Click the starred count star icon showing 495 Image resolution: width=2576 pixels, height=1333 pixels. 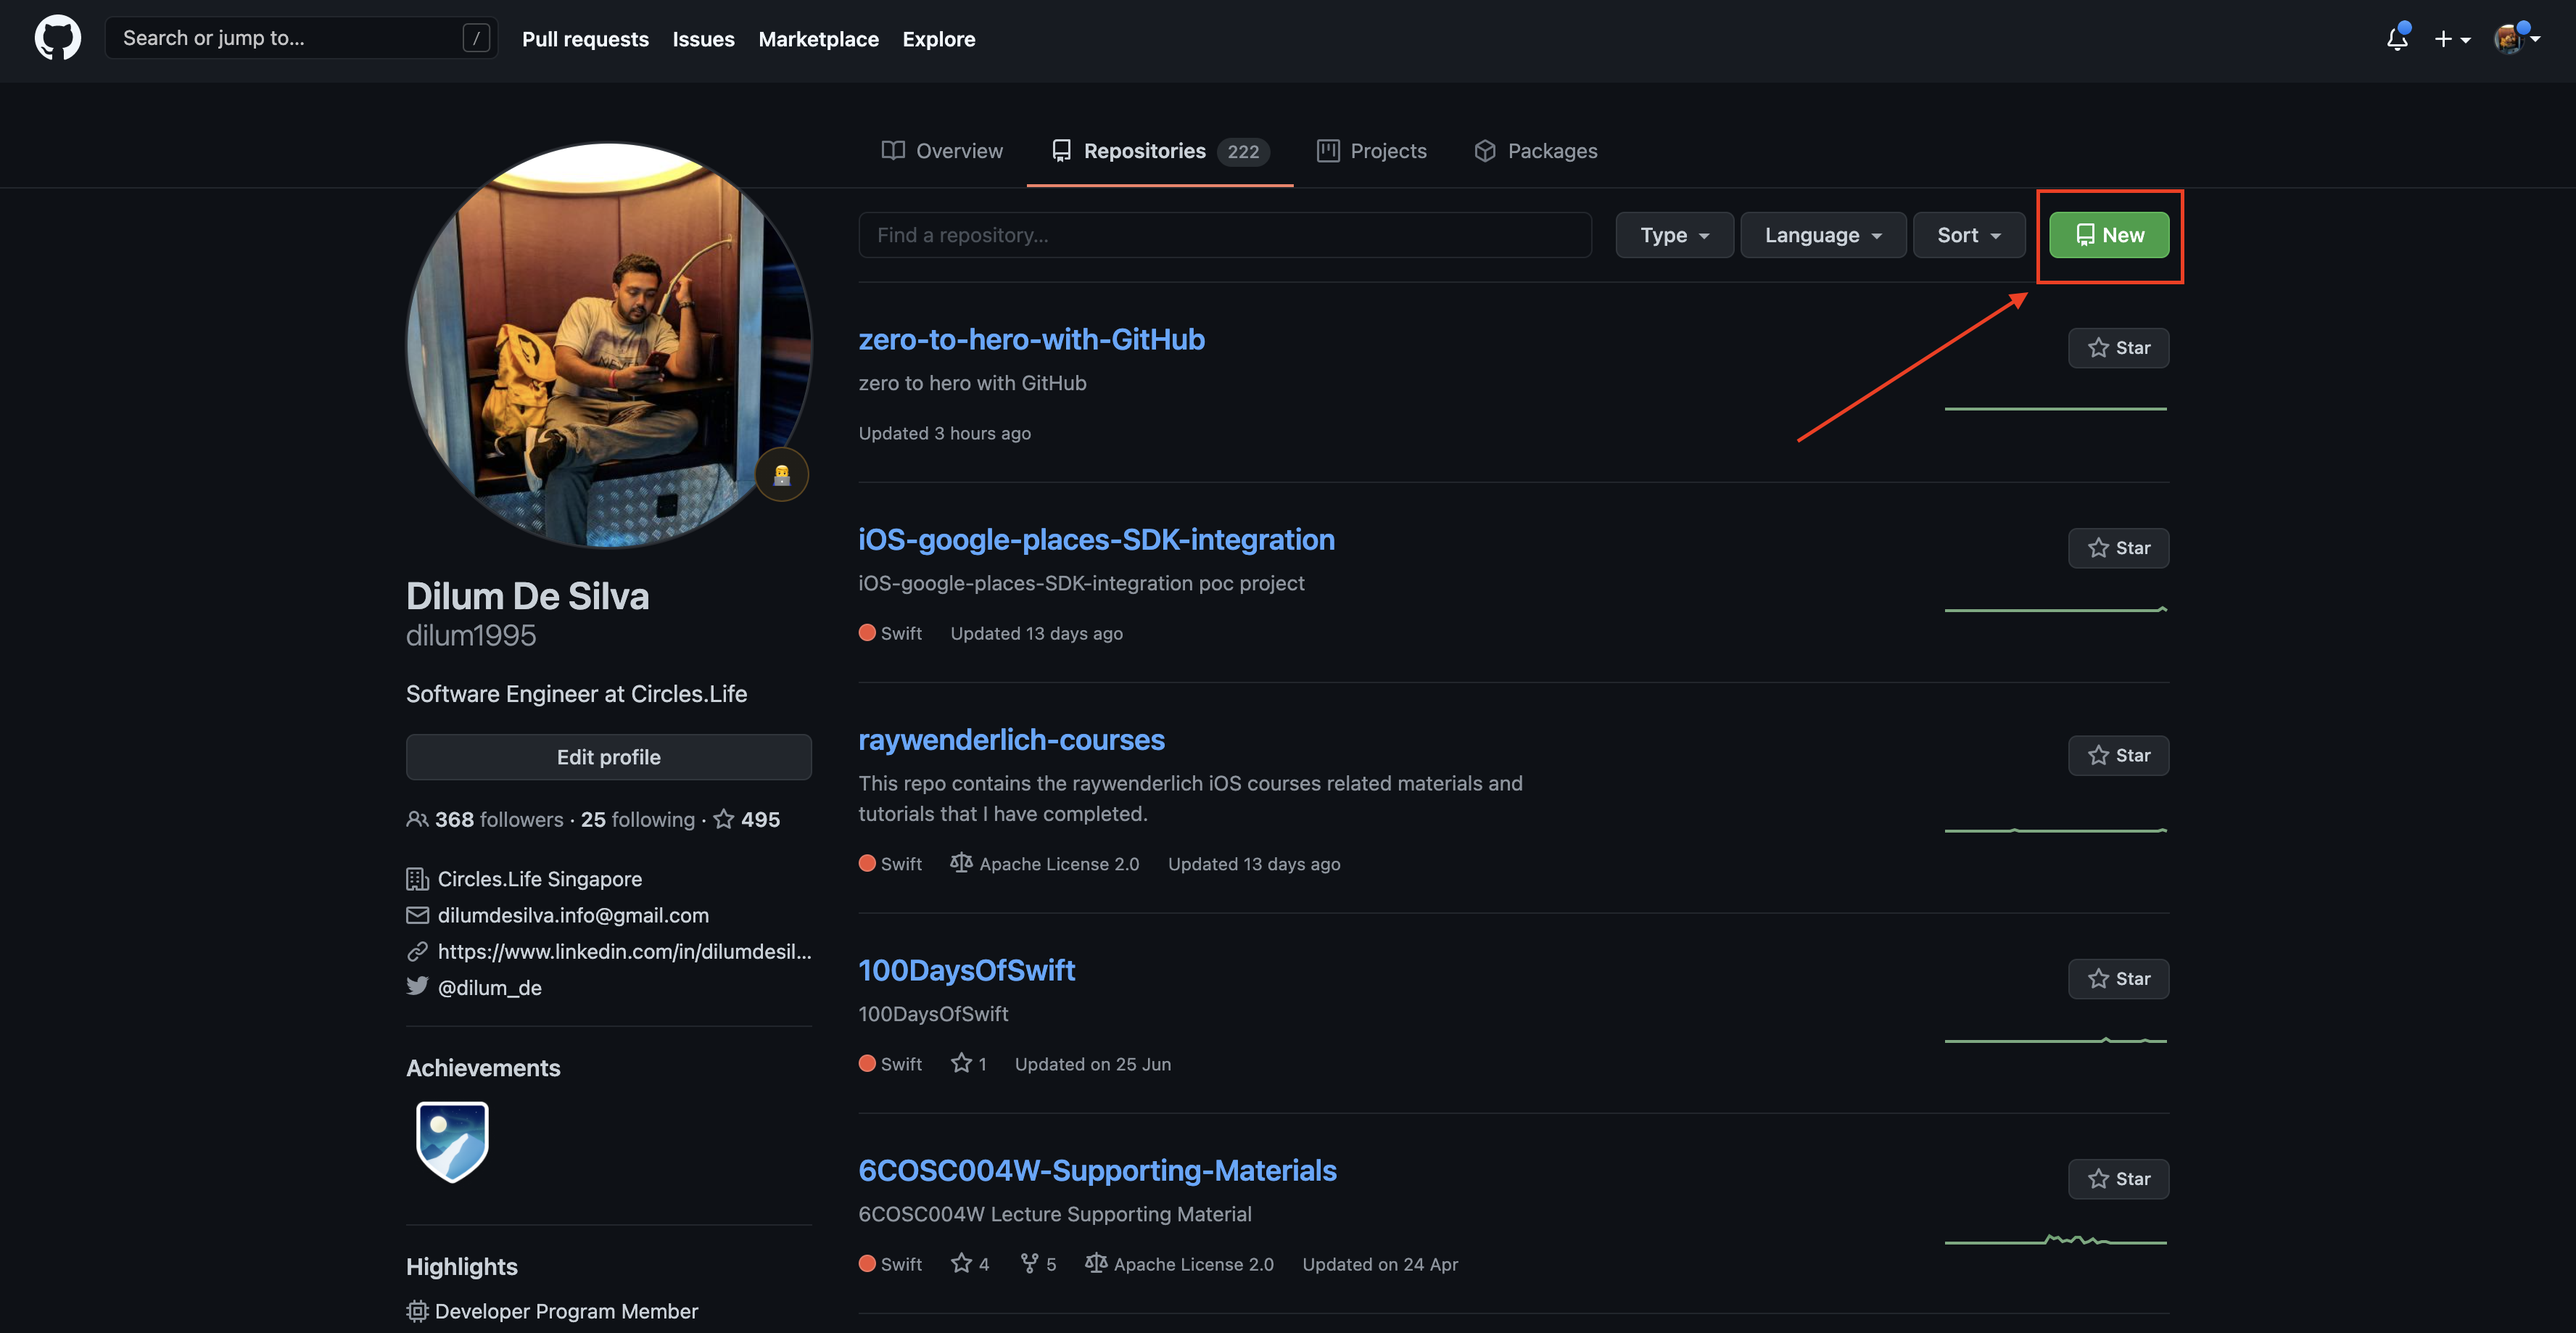[724, 819]
